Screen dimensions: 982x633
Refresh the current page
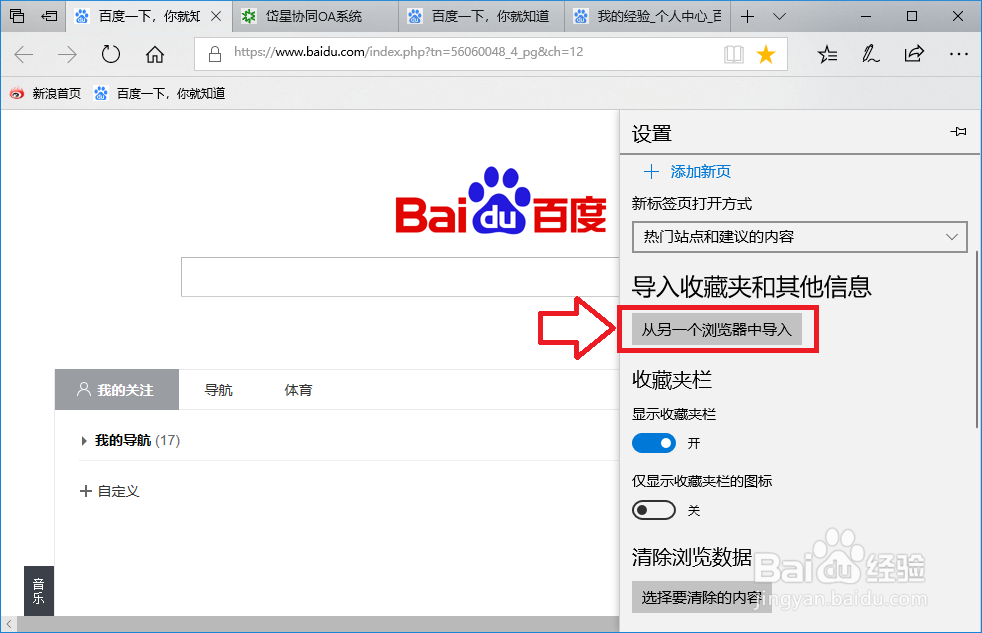[111, 54]
